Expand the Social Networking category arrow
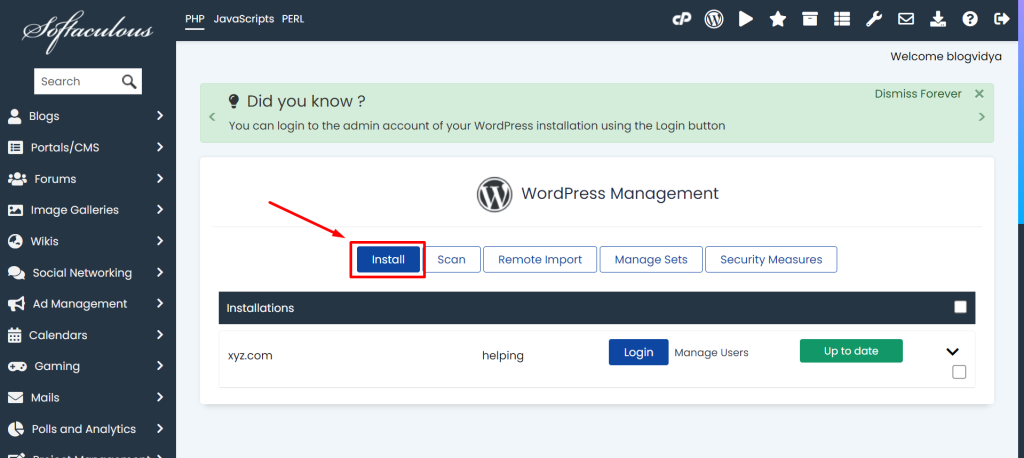The image size is (1024, 458). tap(160, 272)
